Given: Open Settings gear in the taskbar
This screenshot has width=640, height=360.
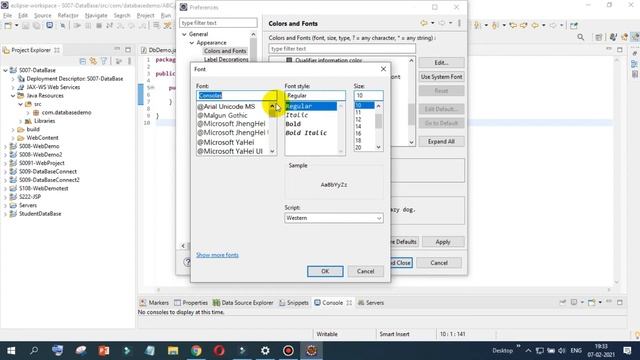Looking at the screenshot, I should (x=265, y=351).
